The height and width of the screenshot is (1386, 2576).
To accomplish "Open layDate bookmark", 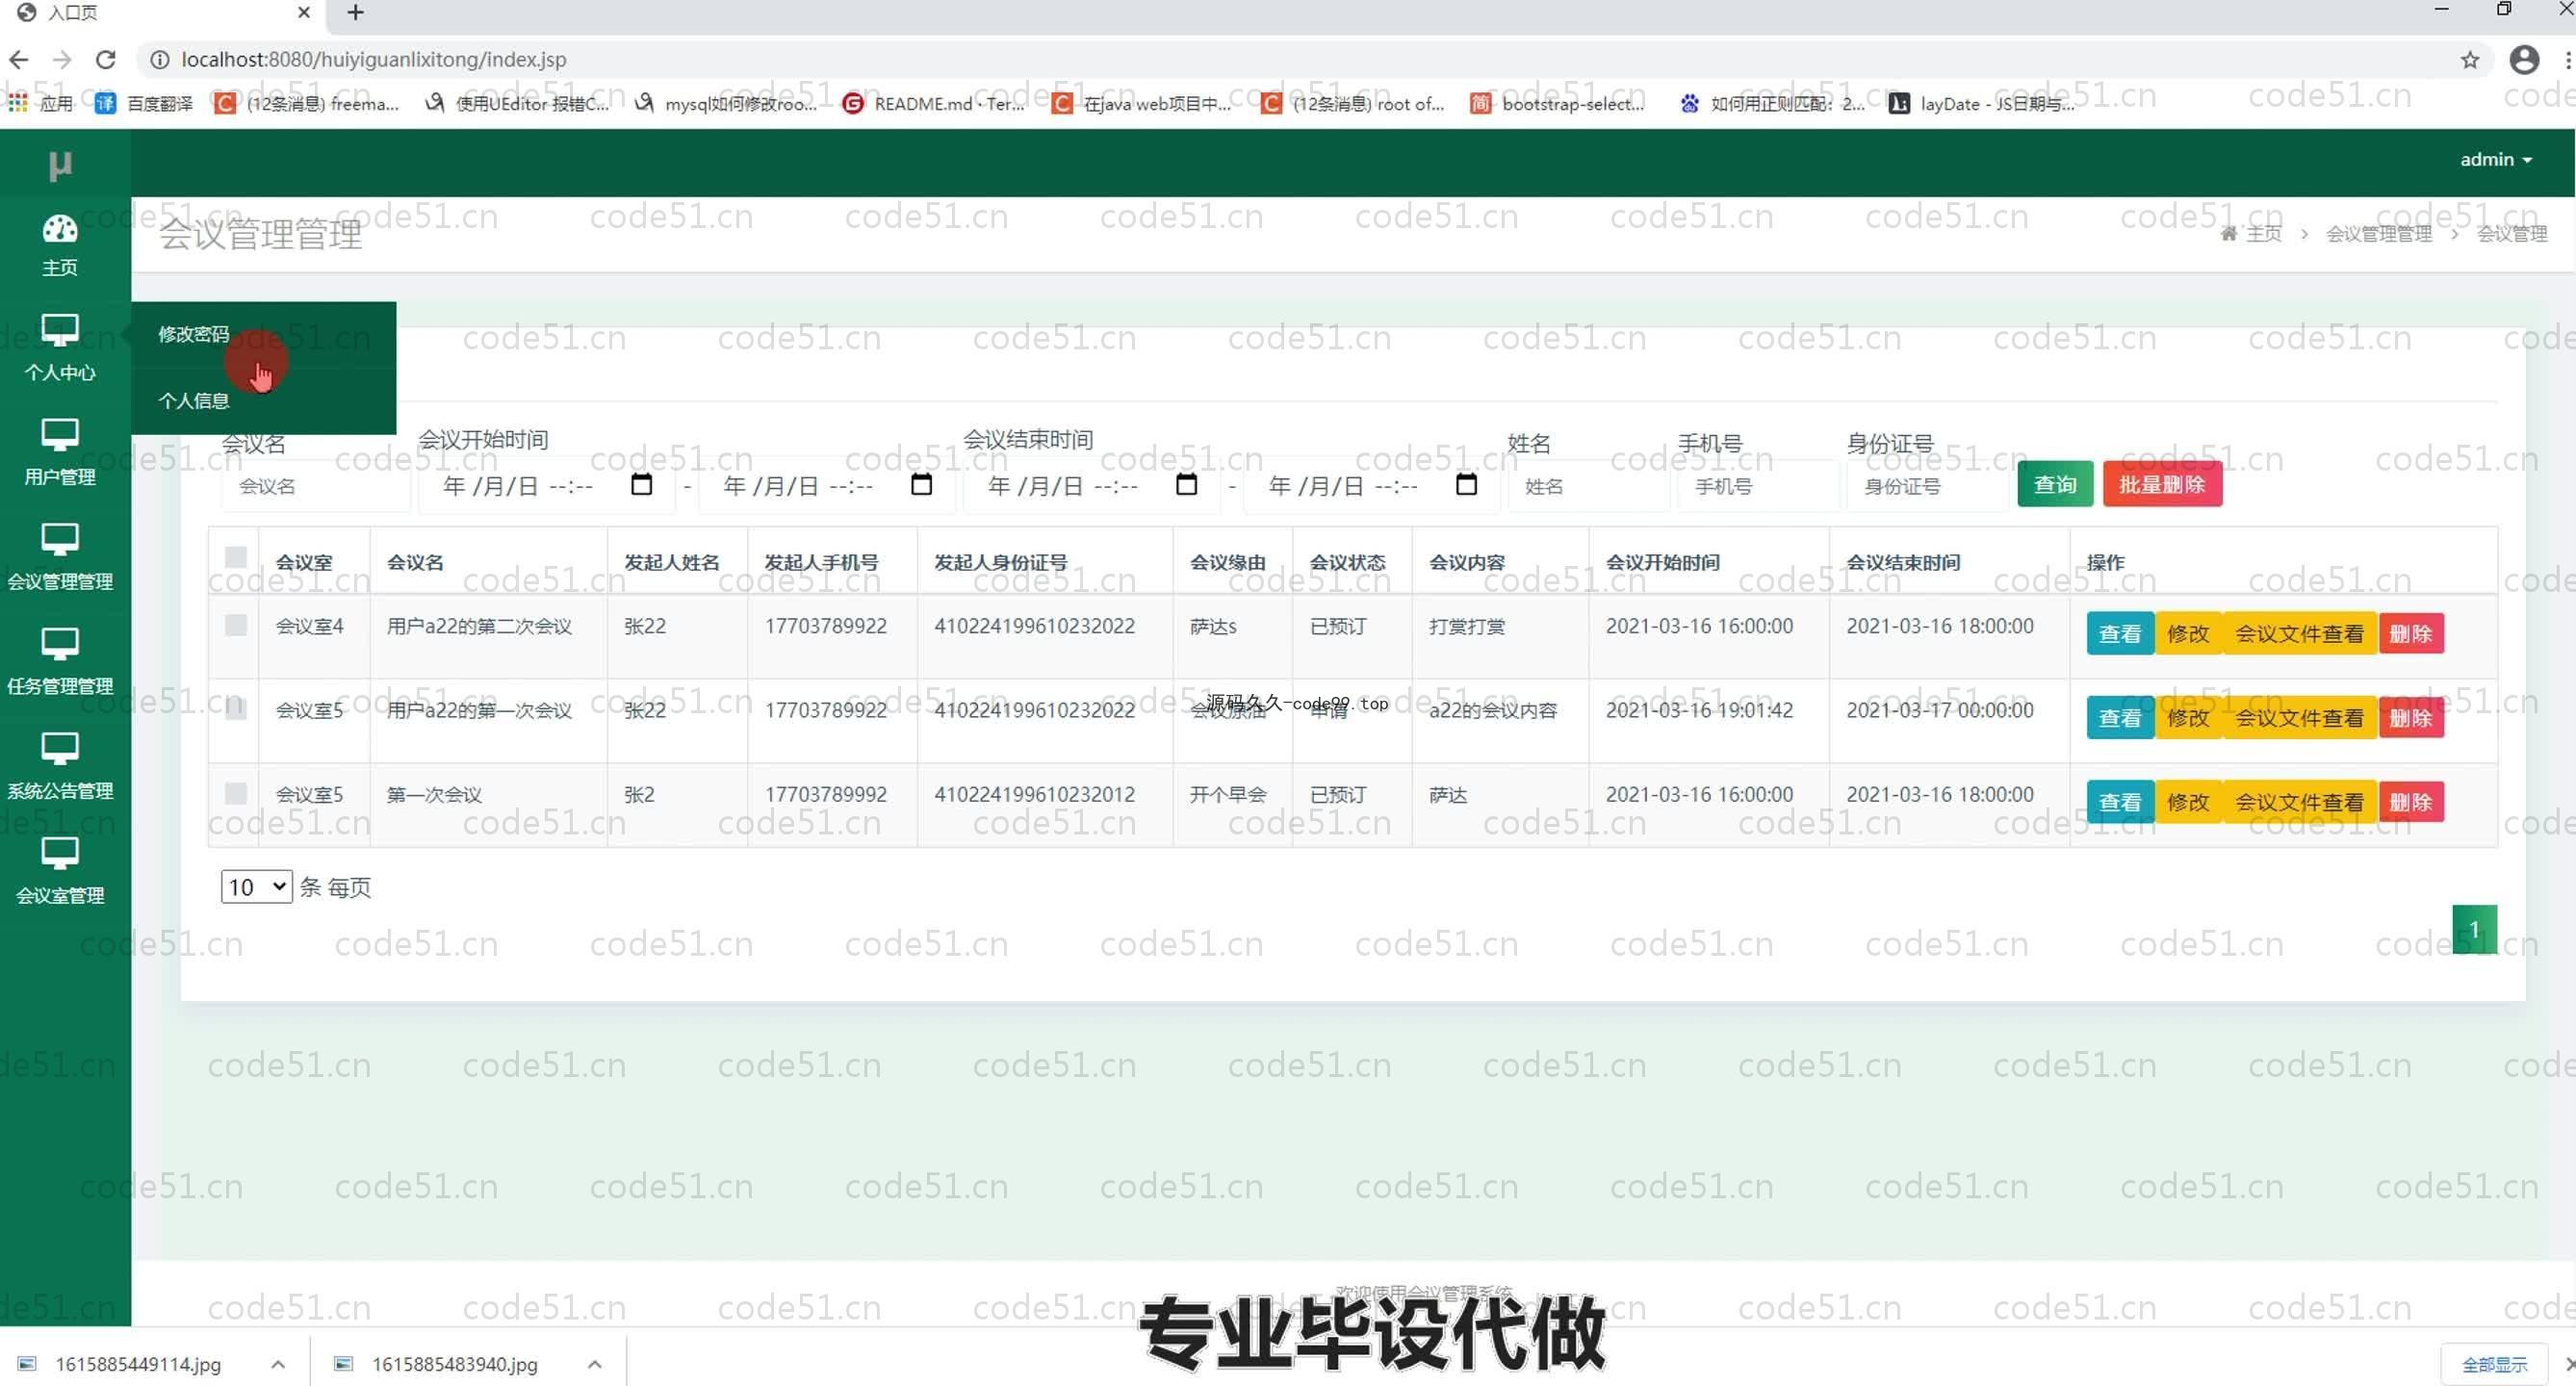I will click(1981, 103).
